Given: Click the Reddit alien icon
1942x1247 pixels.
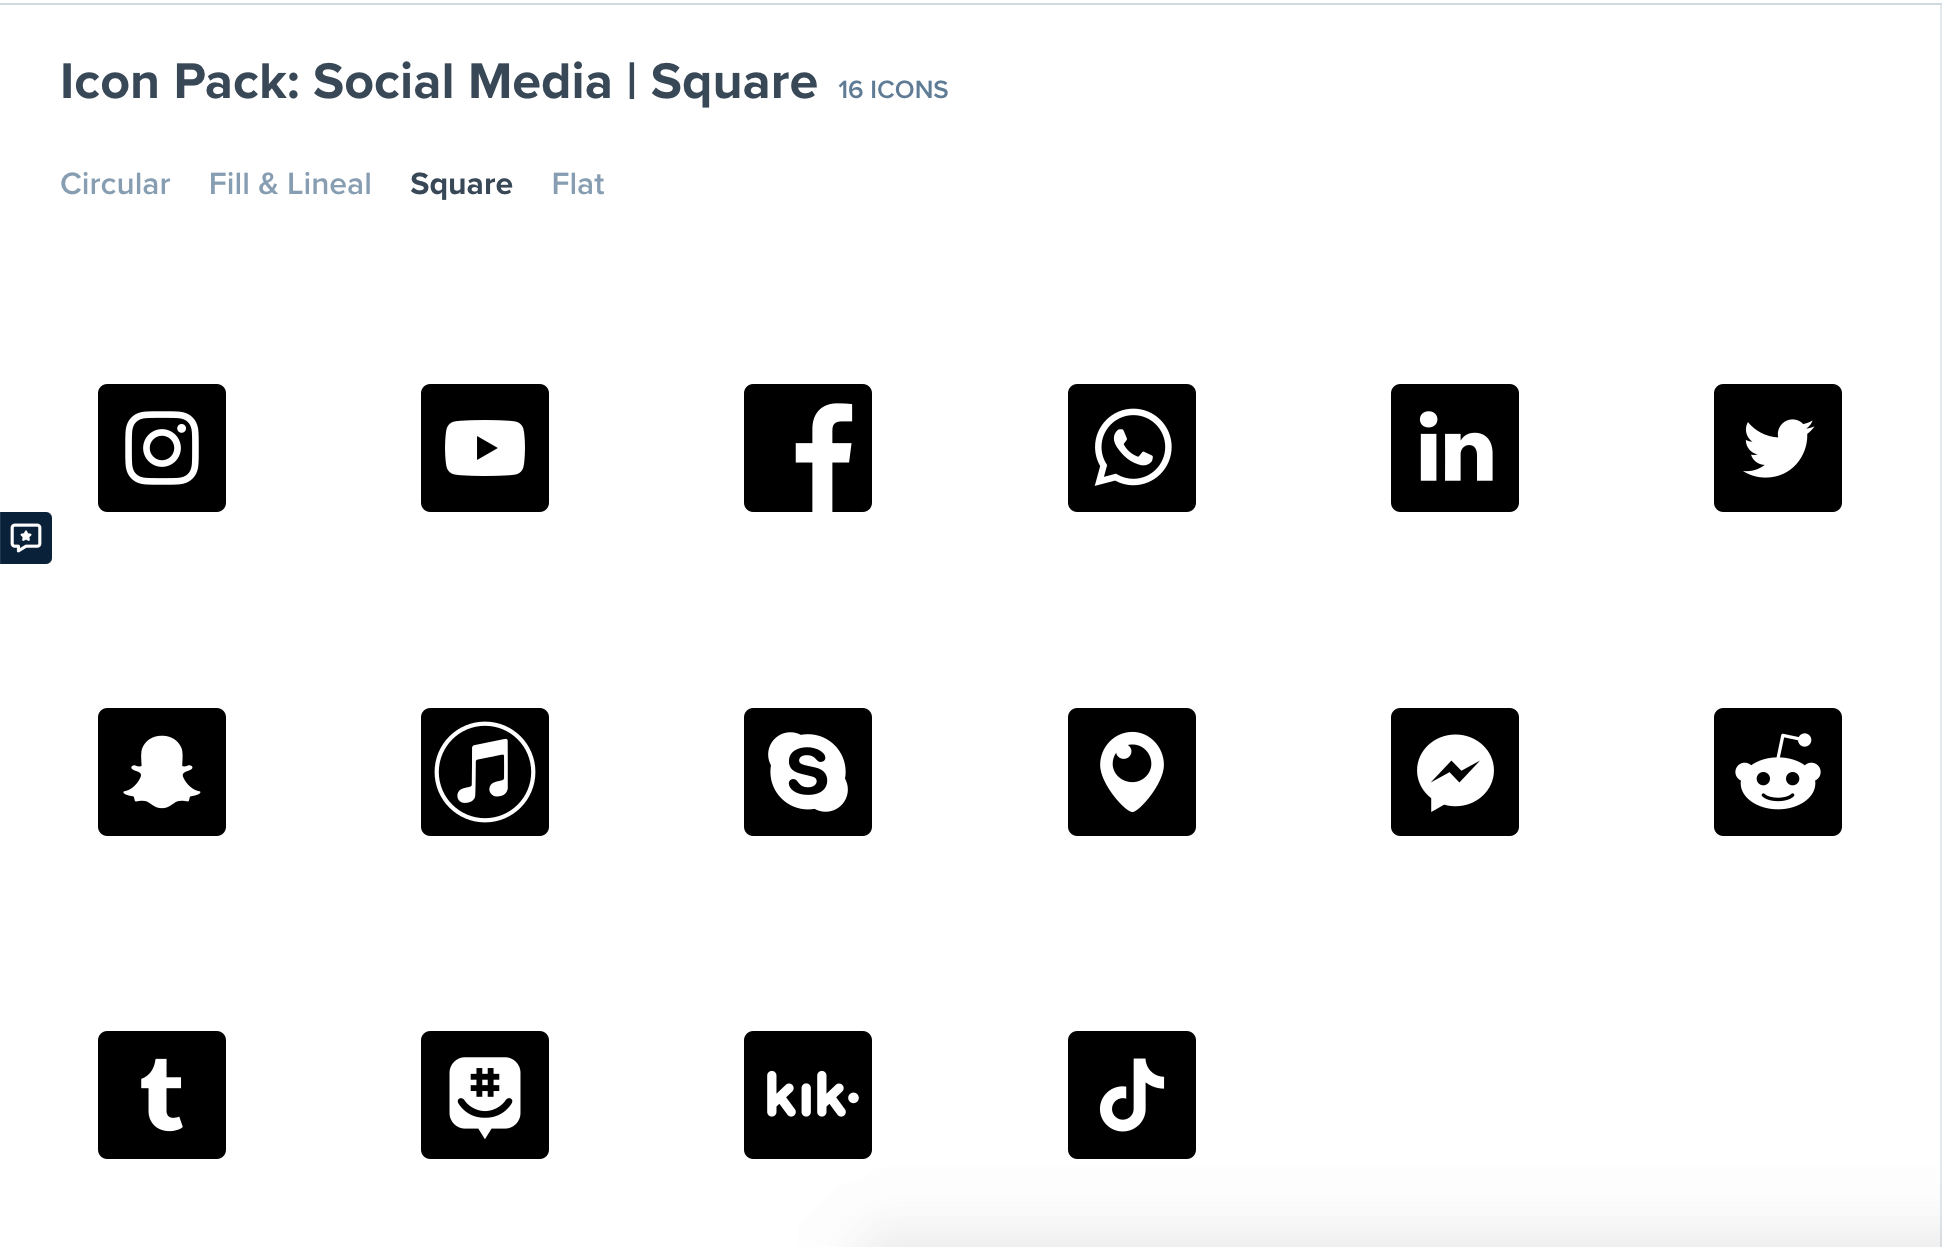Looking at the screenshot, I should pos(1778,772).
